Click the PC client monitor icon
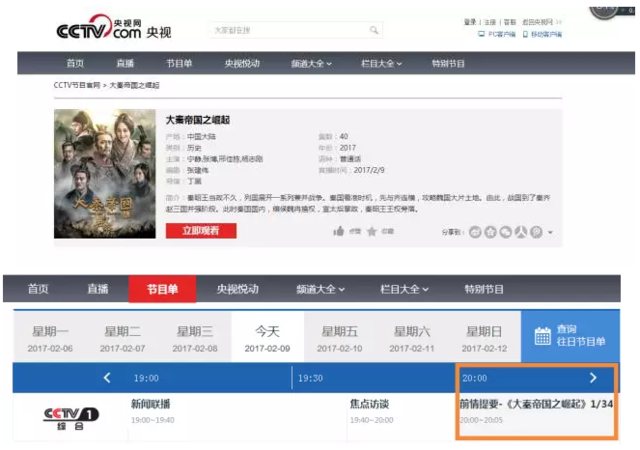640x450 pixels. (482, 34)
